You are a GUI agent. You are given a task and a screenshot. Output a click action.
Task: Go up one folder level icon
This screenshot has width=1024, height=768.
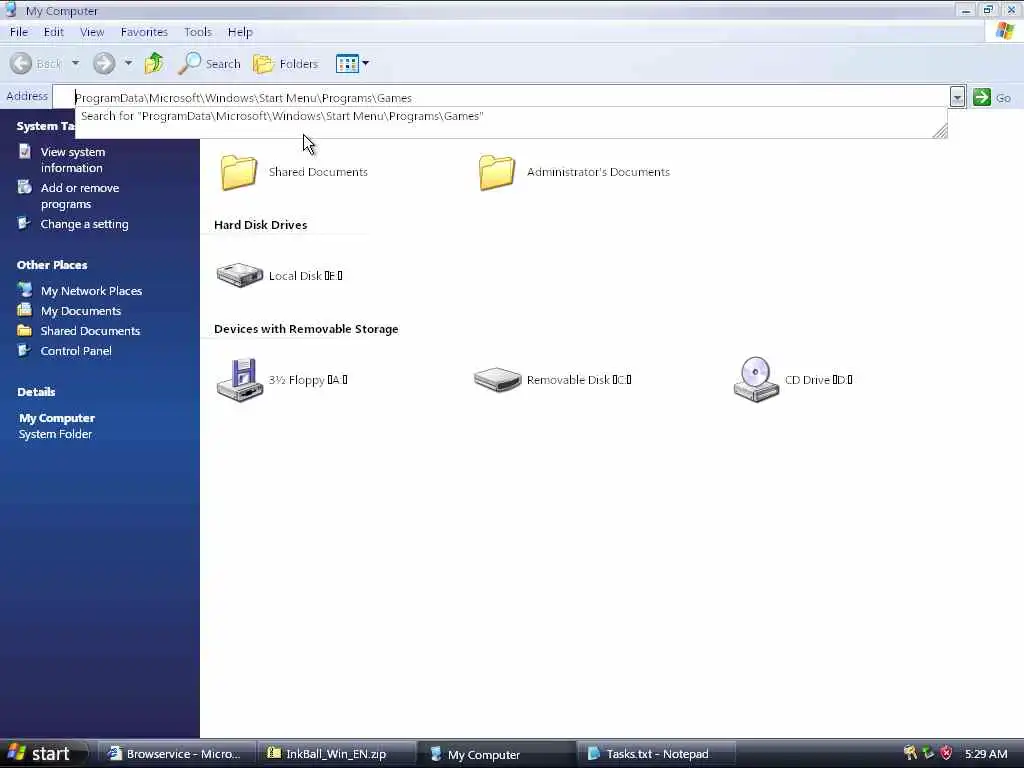point(154,63)
